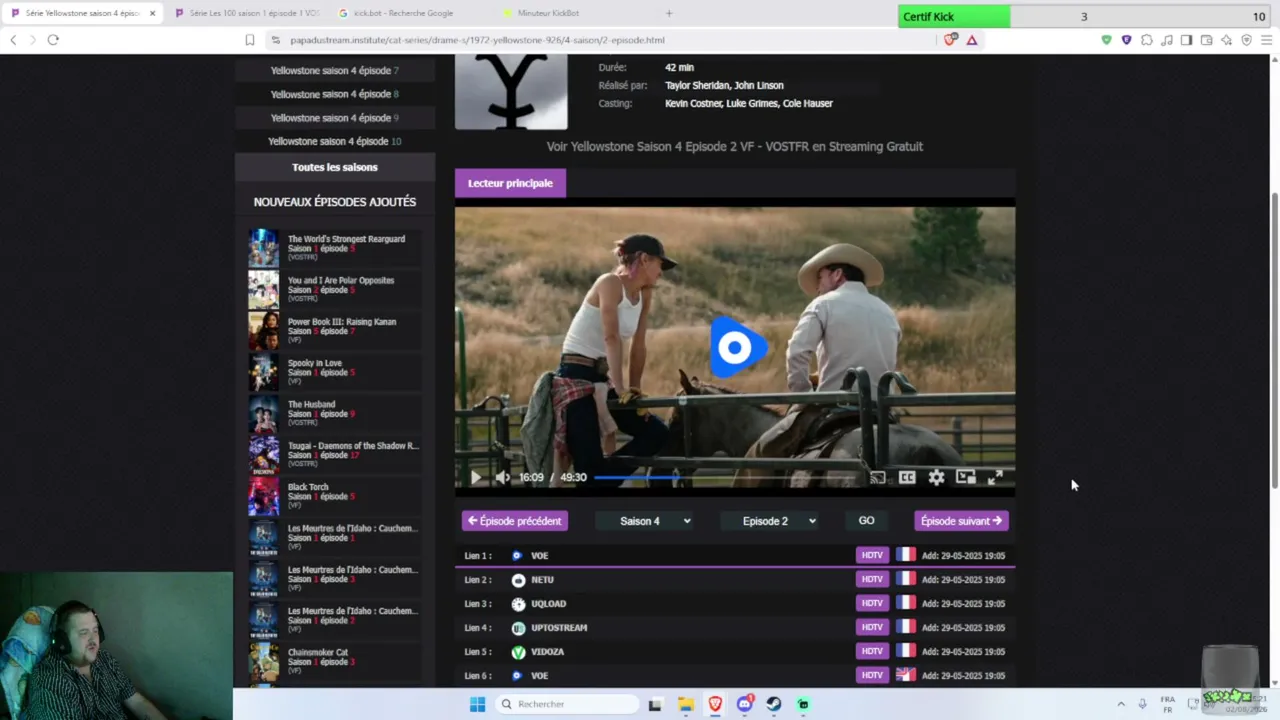Open Steam from the taskbar
Viewport: 1280px width, 720px height.
pyautogui.click(x=774, y=704)
